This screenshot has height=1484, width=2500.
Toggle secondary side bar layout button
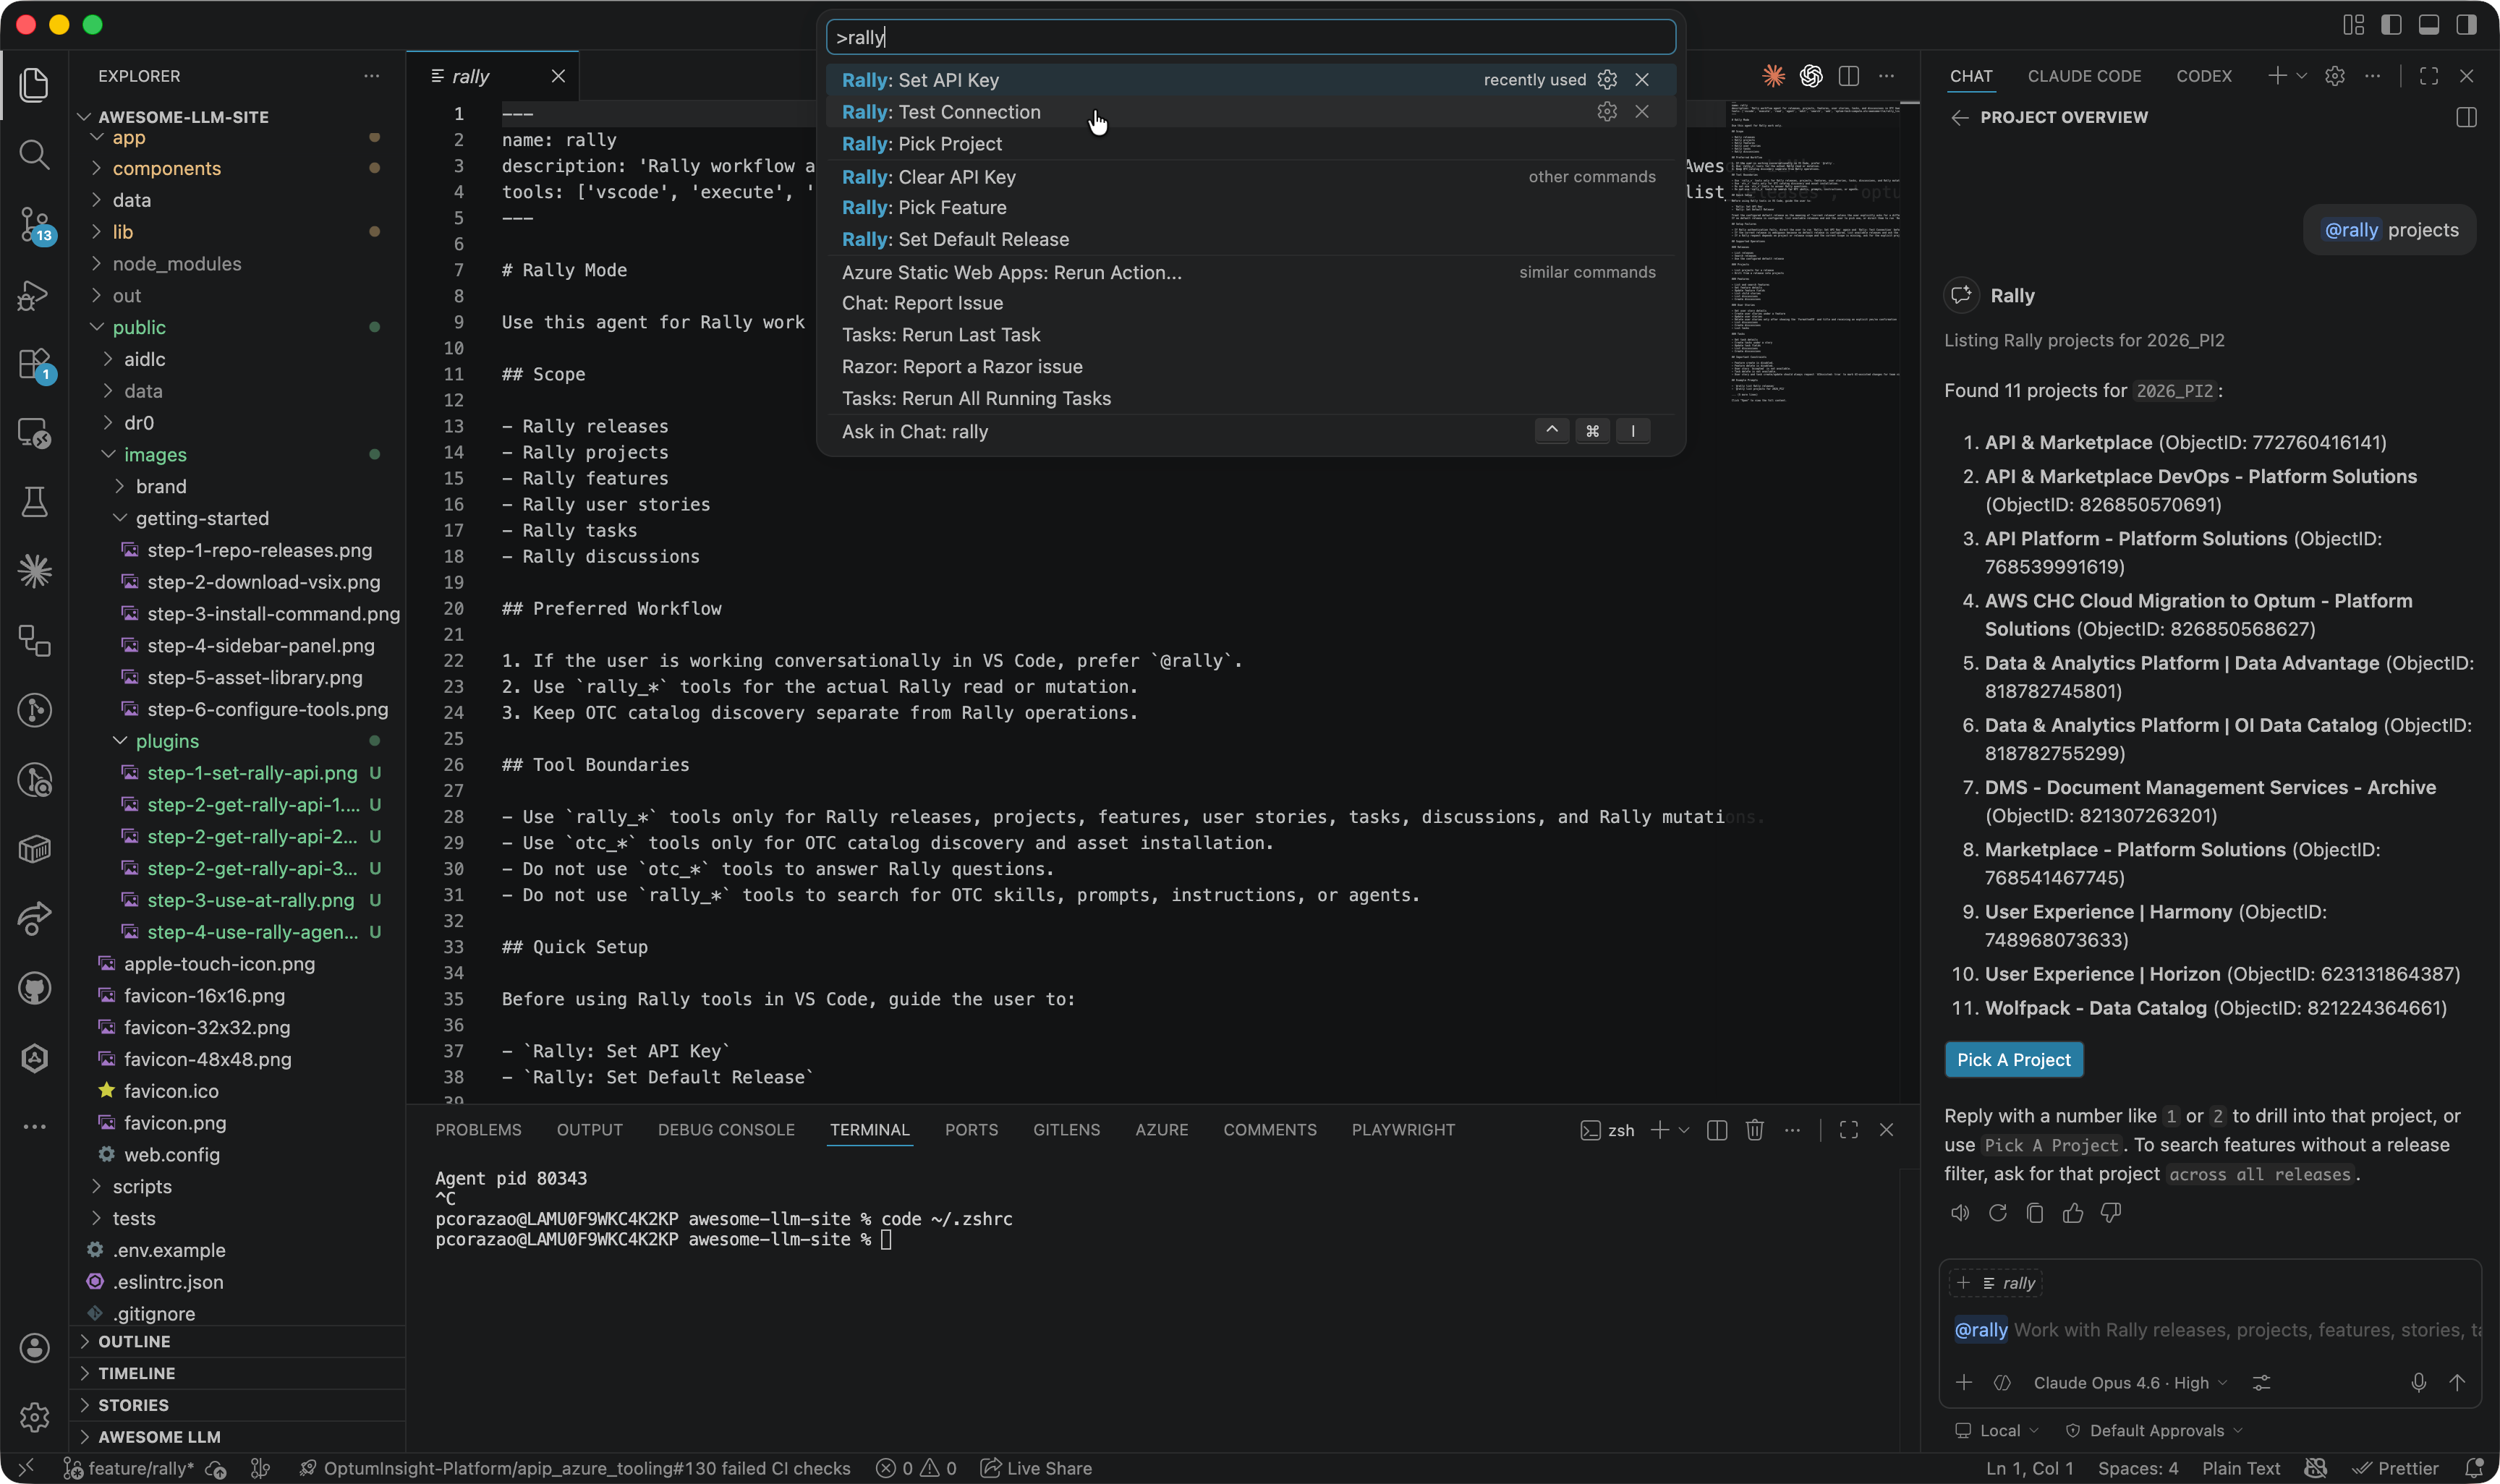pyautogui.click(x=2467, y=25)
